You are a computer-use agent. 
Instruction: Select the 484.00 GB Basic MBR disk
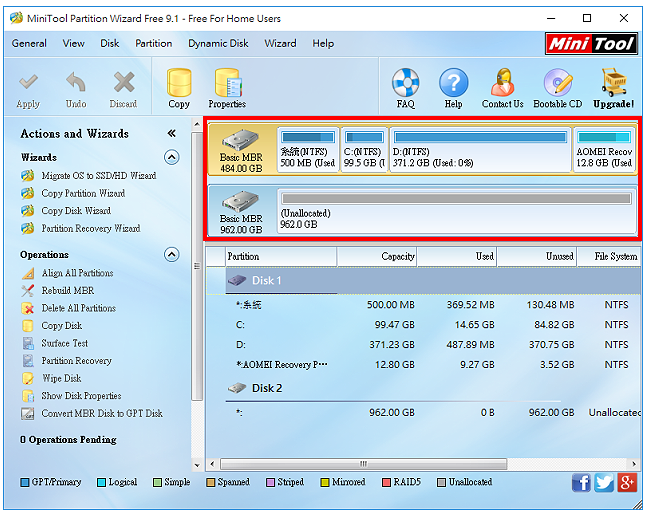pyautogui.click(x=242, y=150)
